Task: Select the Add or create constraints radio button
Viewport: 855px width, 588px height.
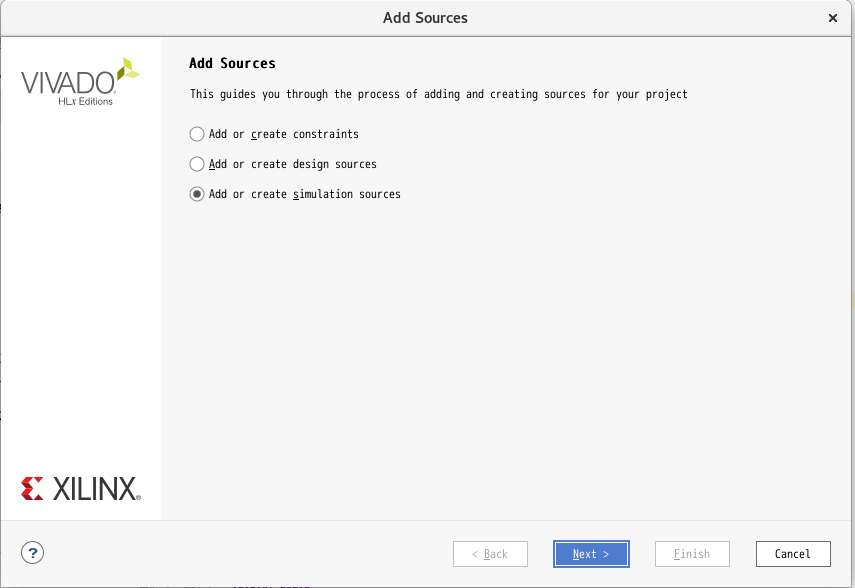Action: [x=197, y=134]
